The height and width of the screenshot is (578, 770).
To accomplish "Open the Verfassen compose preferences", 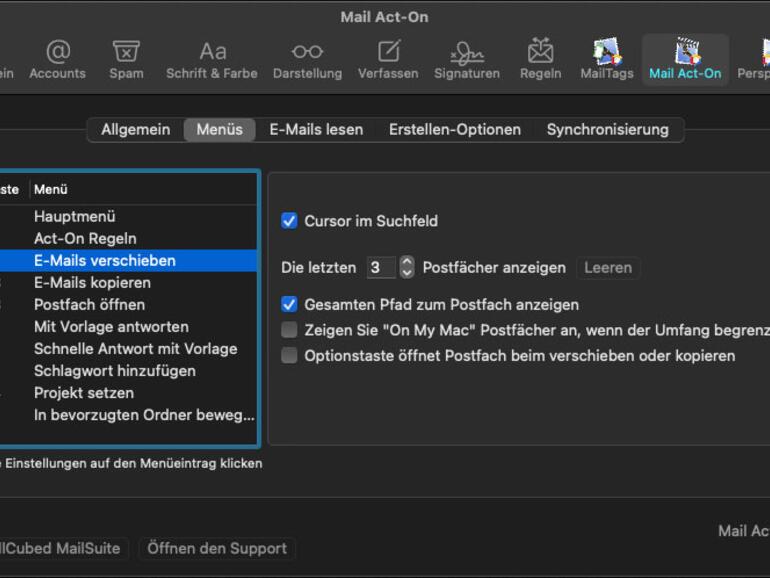I will point(388,59).
